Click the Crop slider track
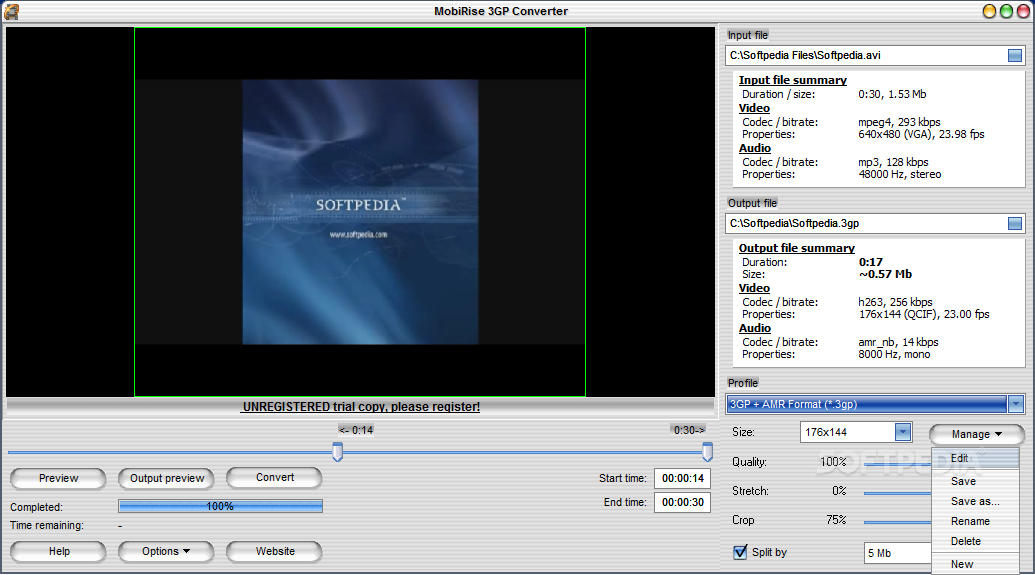This screenshot has width=1035, height=575. (x=898, y=522)
